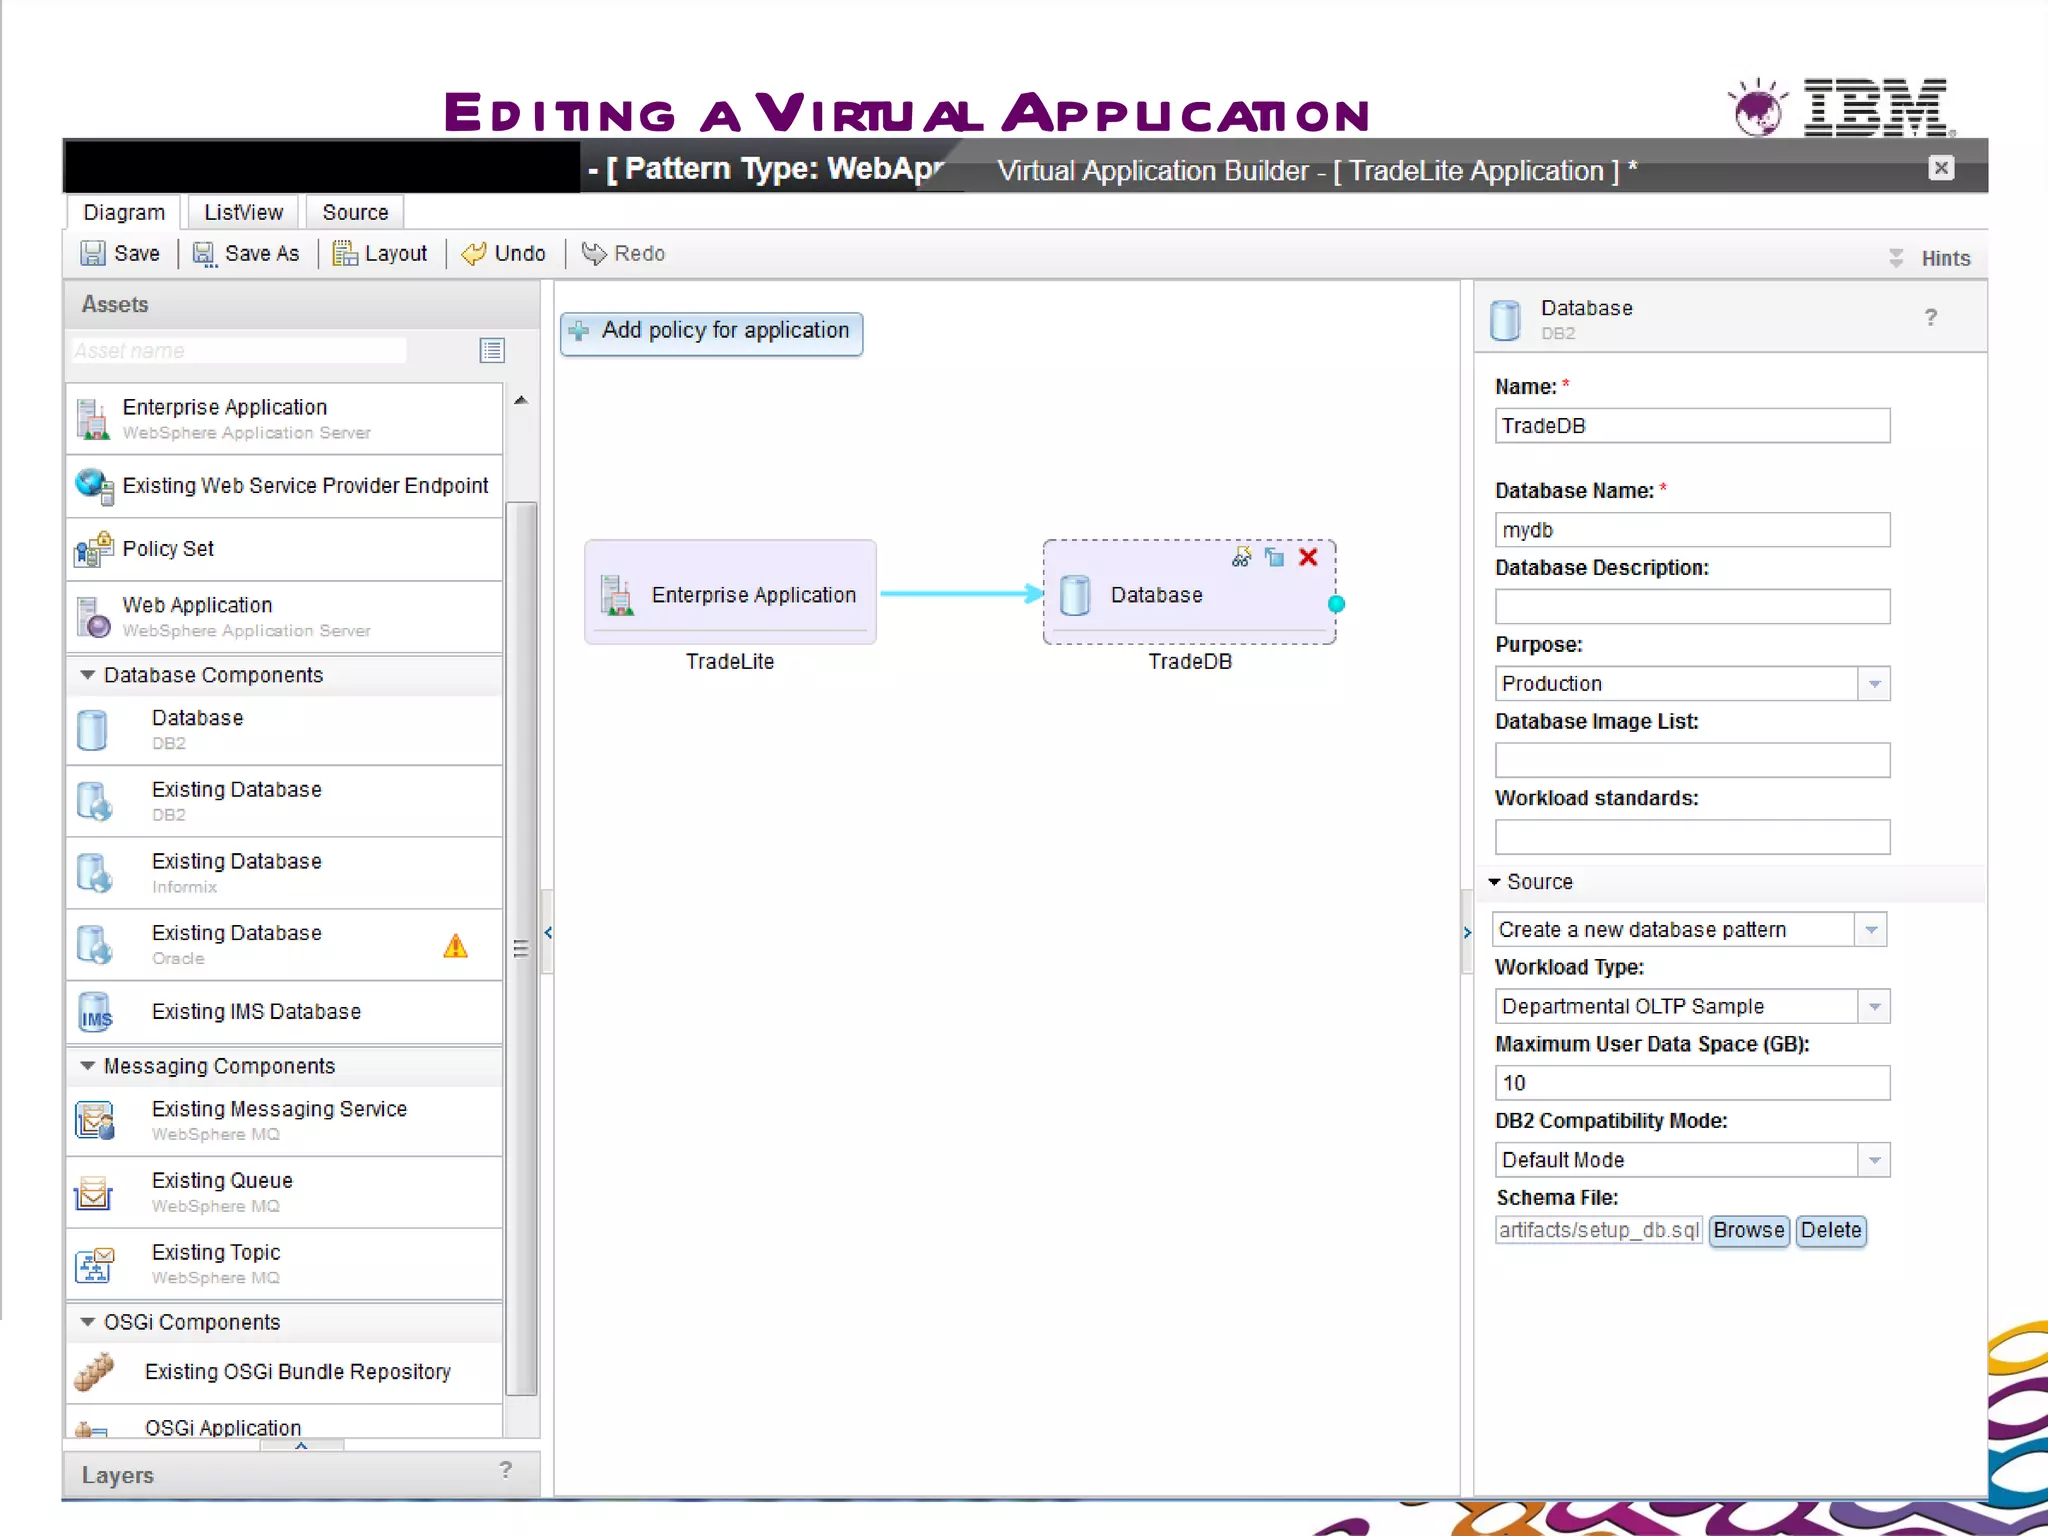
Task: Select Existing Database Informix asset
Action: [284, 873]
